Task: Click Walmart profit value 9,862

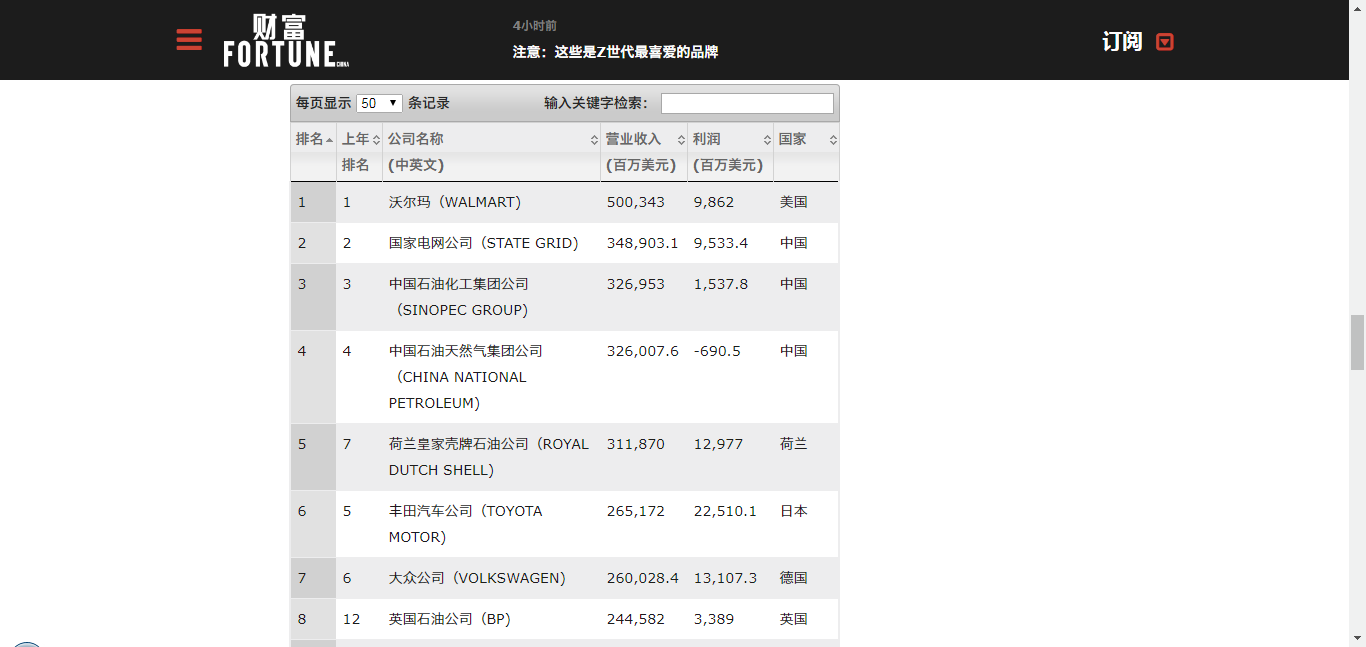Action: pyautogui.click(x=714, y=202)
